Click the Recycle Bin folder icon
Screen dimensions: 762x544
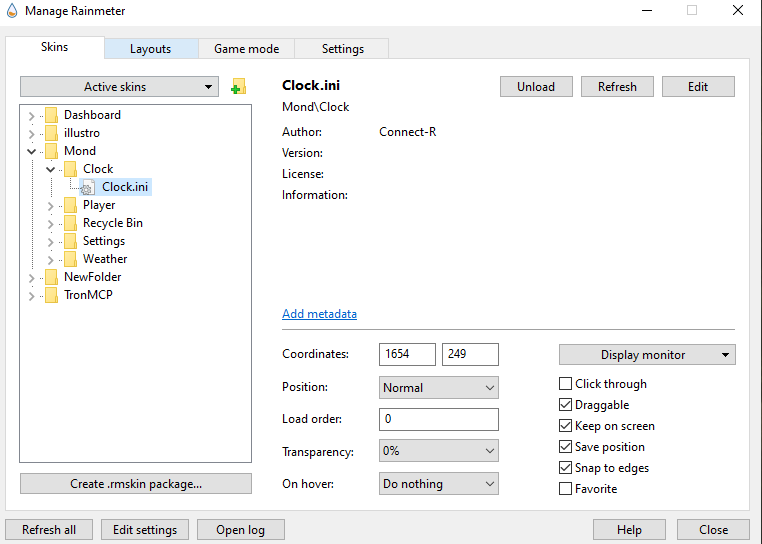pos(70,223)
